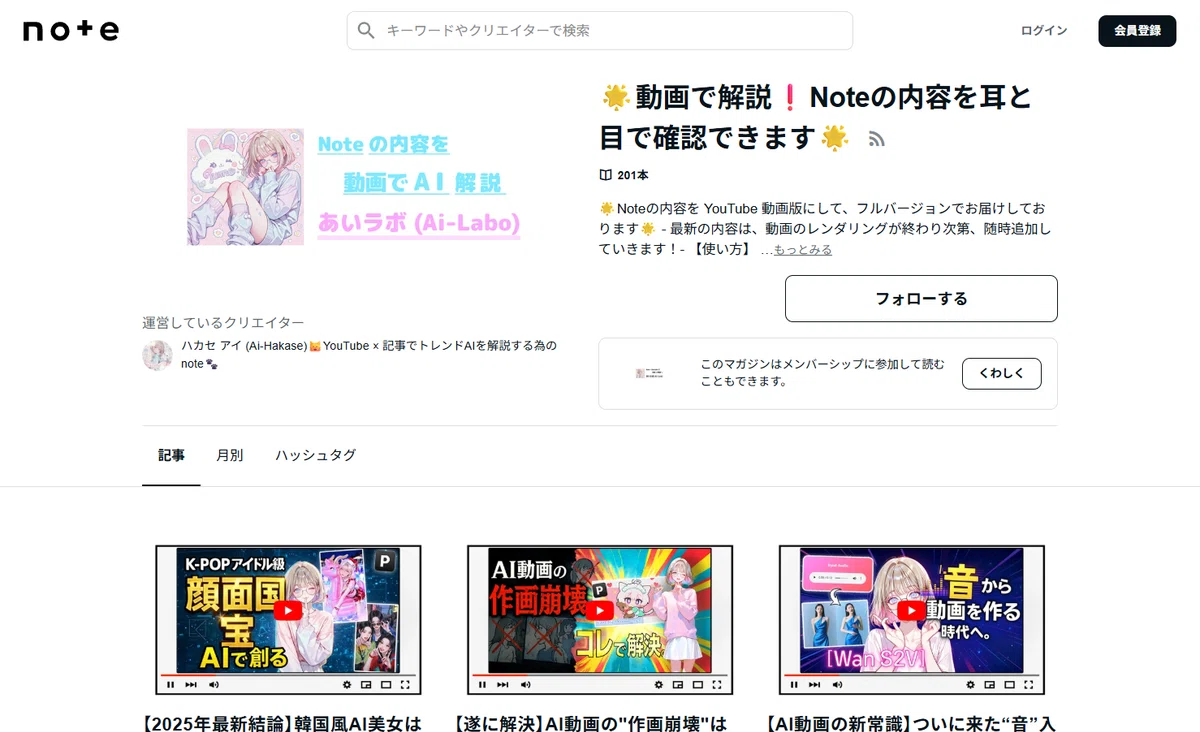Open the ハカセ アイ creator avatar
This screenshot has height=732, width=1200.
click(157, 355)
